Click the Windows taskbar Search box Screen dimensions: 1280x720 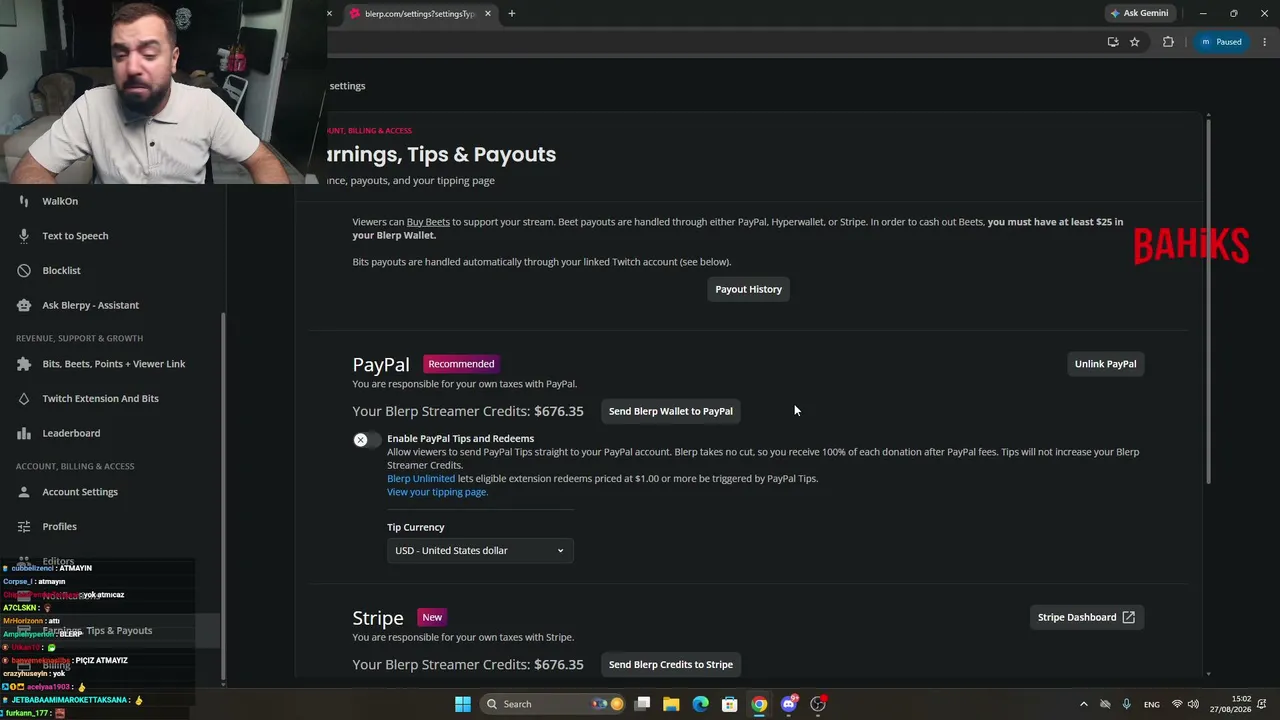point(550,704)
